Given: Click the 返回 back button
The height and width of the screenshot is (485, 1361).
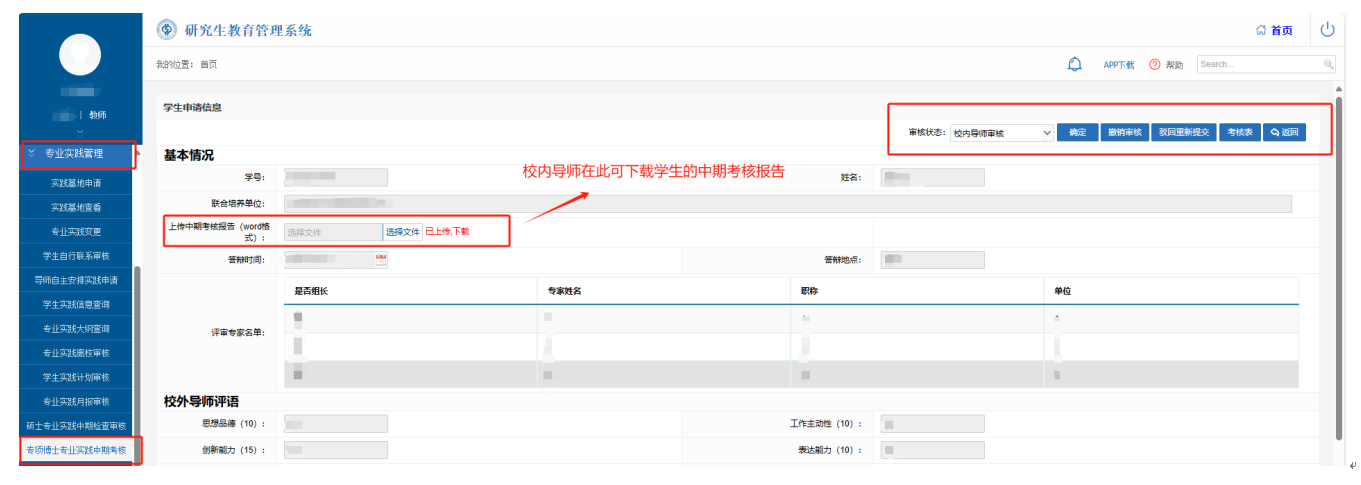Looking at the screenshot, I should pyautogui.click(x=1284, y=132).
